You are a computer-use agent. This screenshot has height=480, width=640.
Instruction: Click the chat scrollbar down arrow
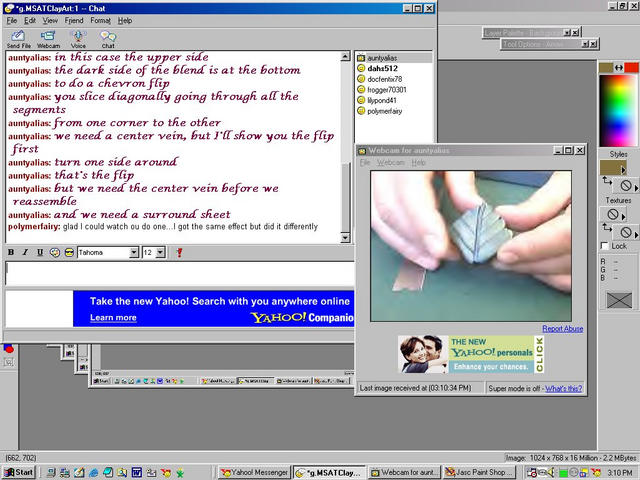(345, 238)
